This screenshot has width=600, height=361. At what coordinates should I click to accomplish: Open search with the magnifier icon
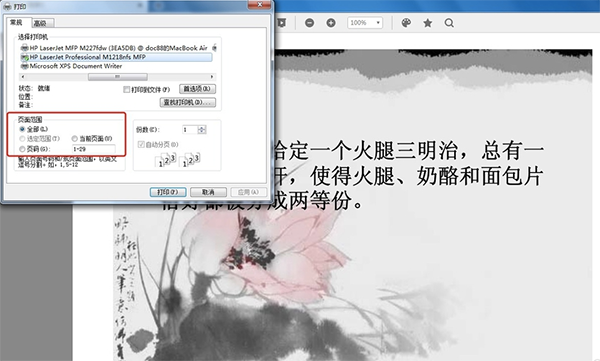[449, 23]
